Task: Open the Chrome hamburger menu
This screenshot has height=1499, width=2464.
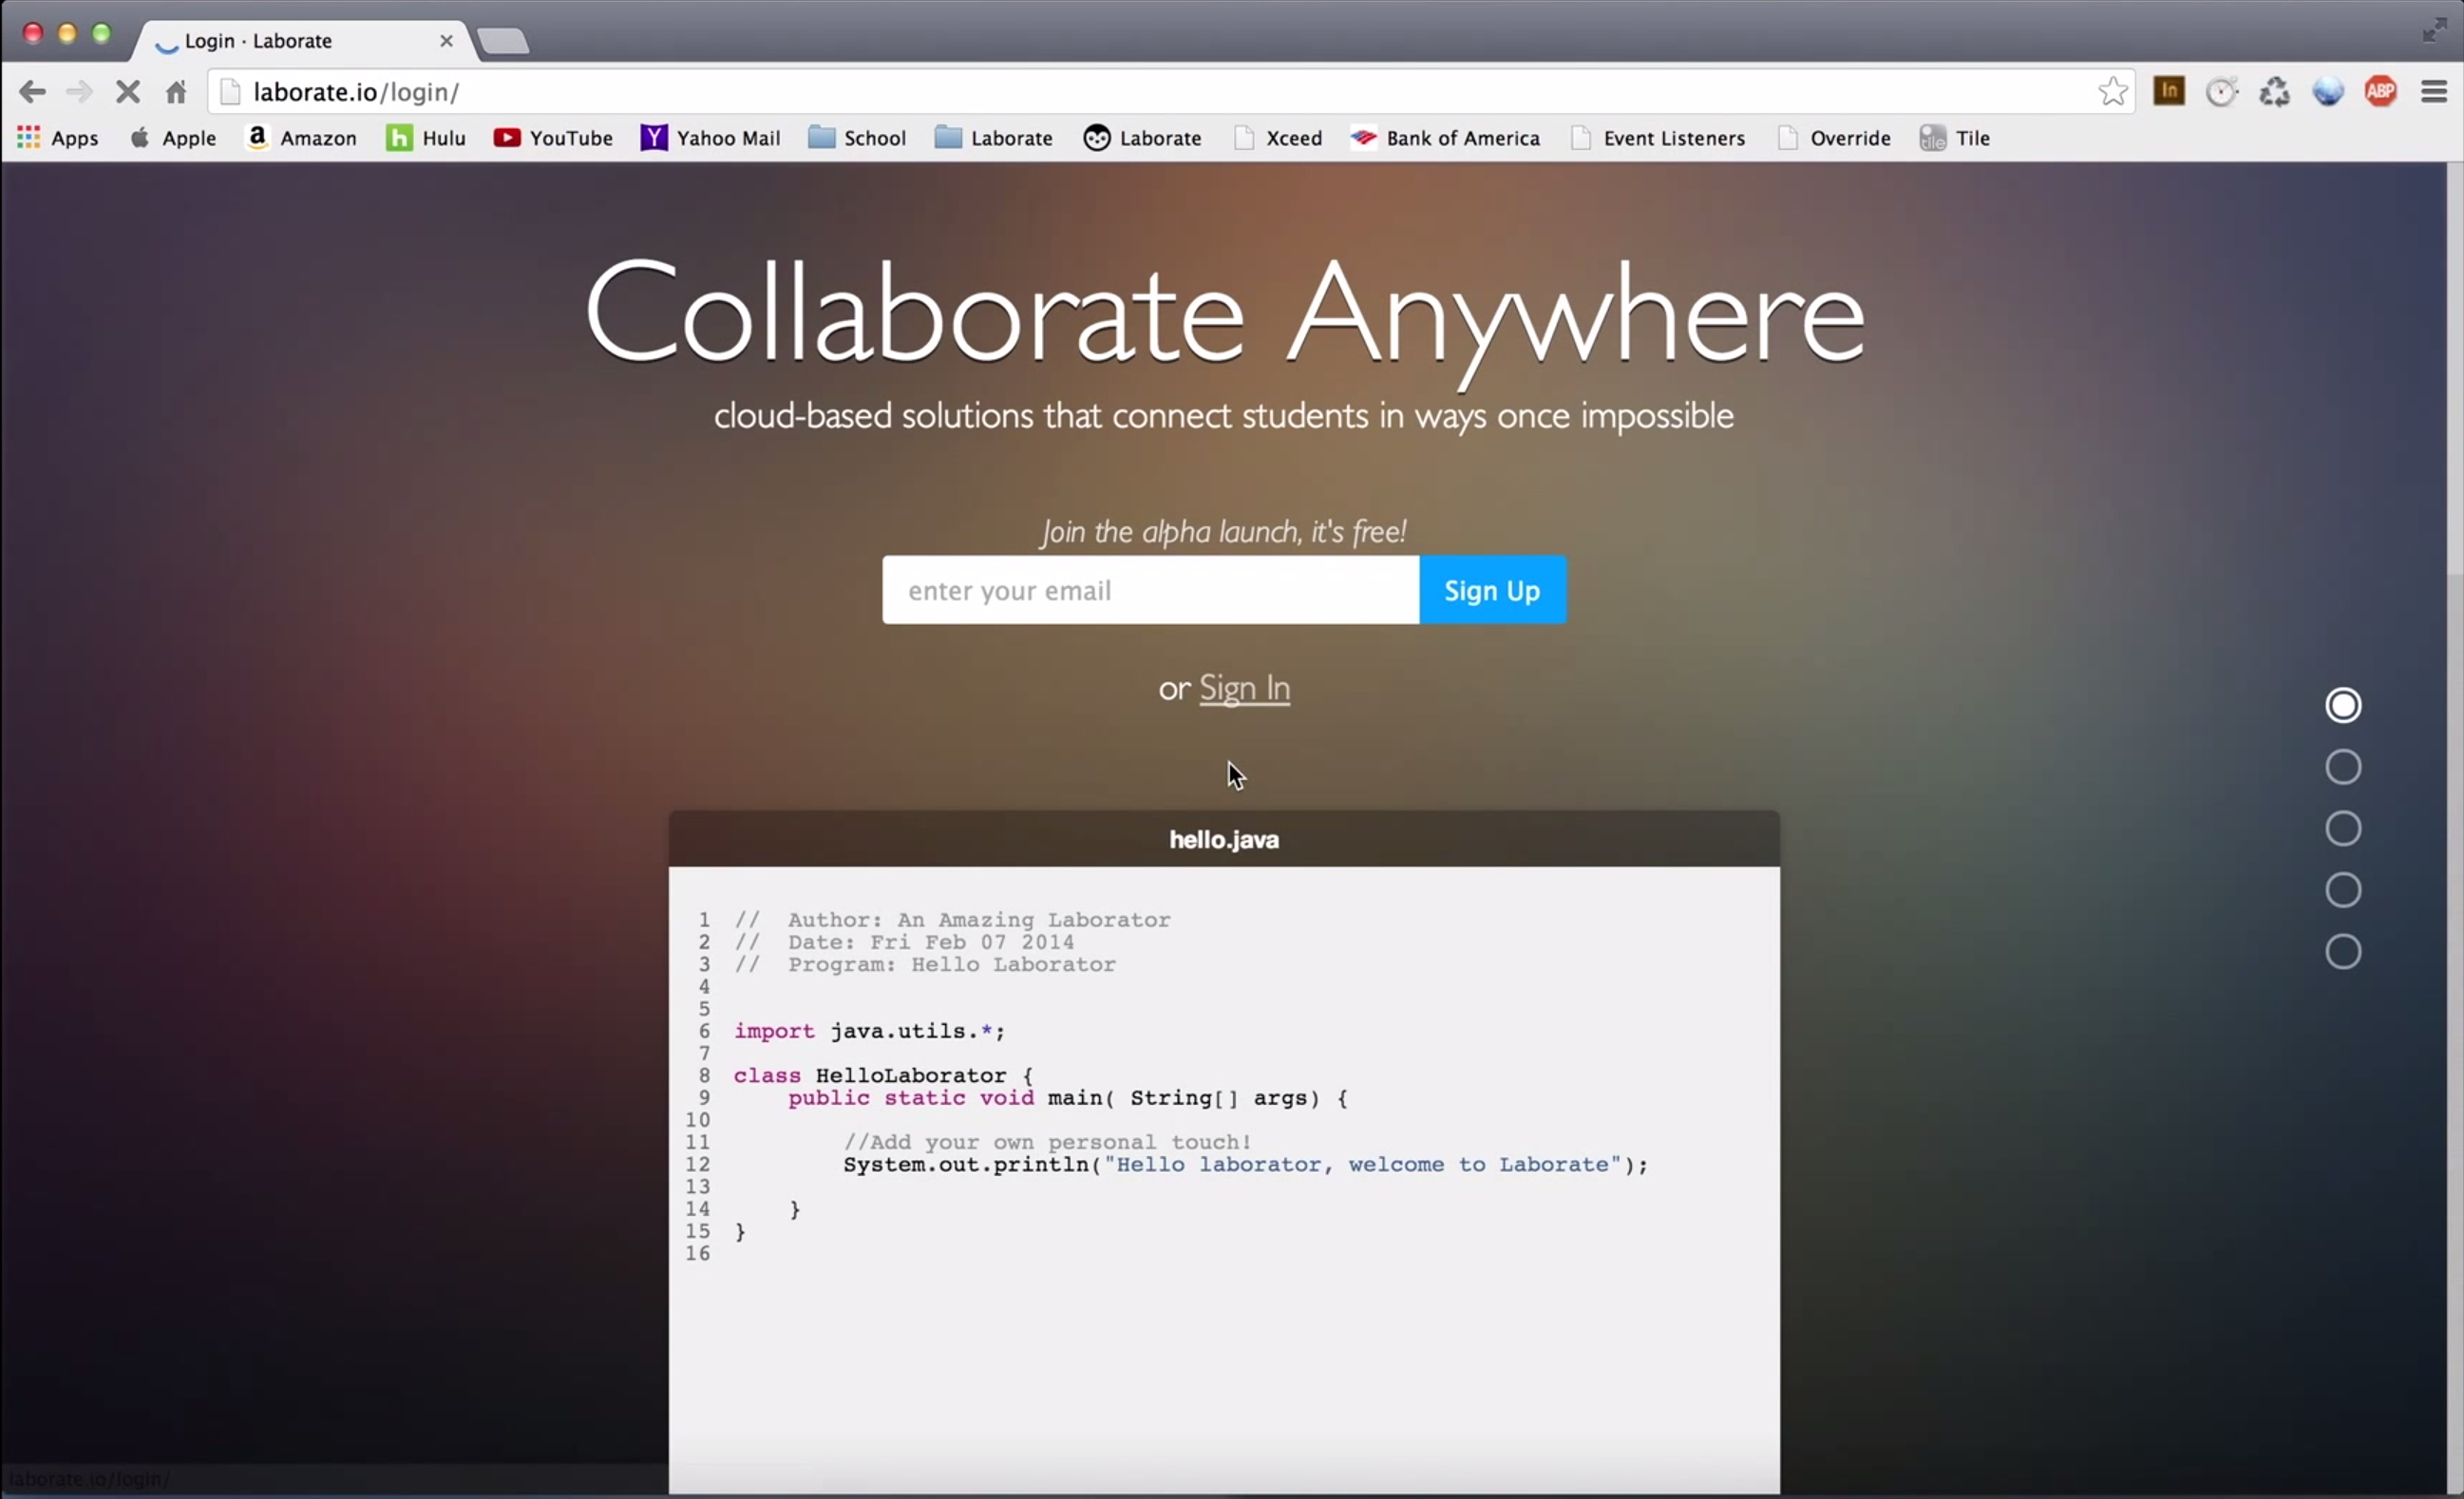Action: coord(2434,91)
